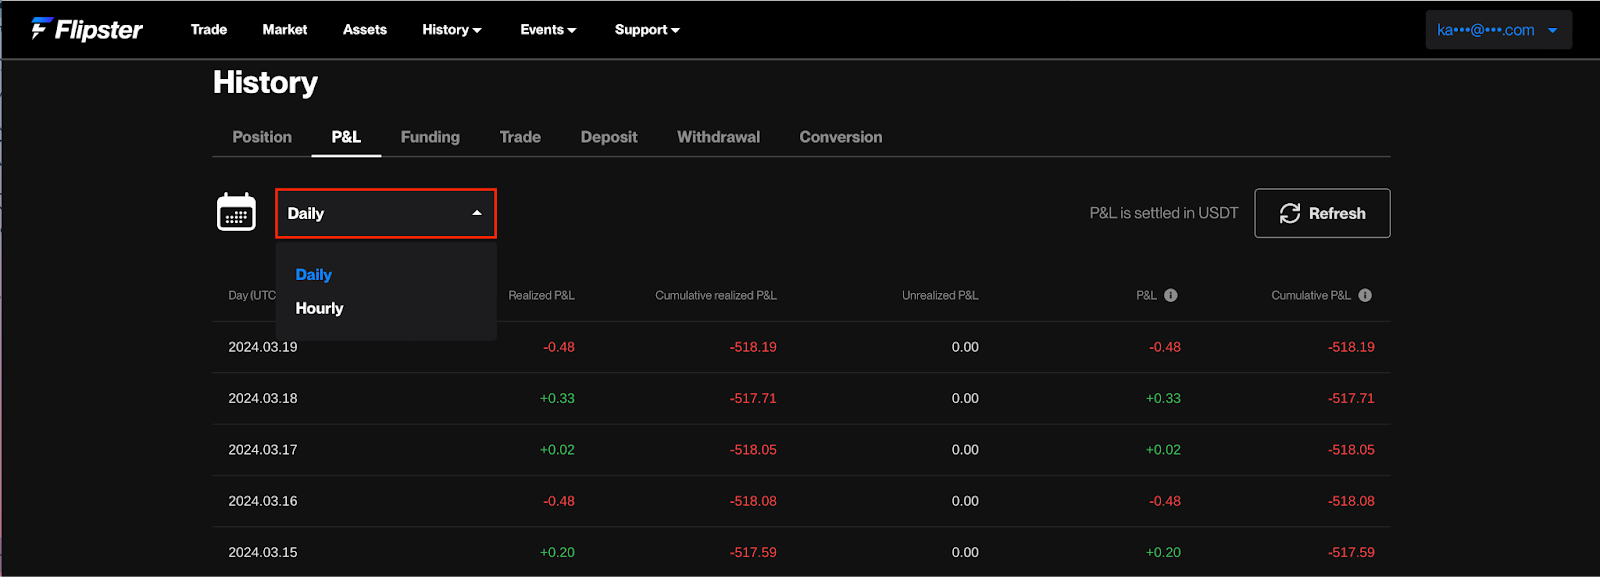Navigate to the Assets page
This screenshot has width=1600, height=577.
coord(365,30)
